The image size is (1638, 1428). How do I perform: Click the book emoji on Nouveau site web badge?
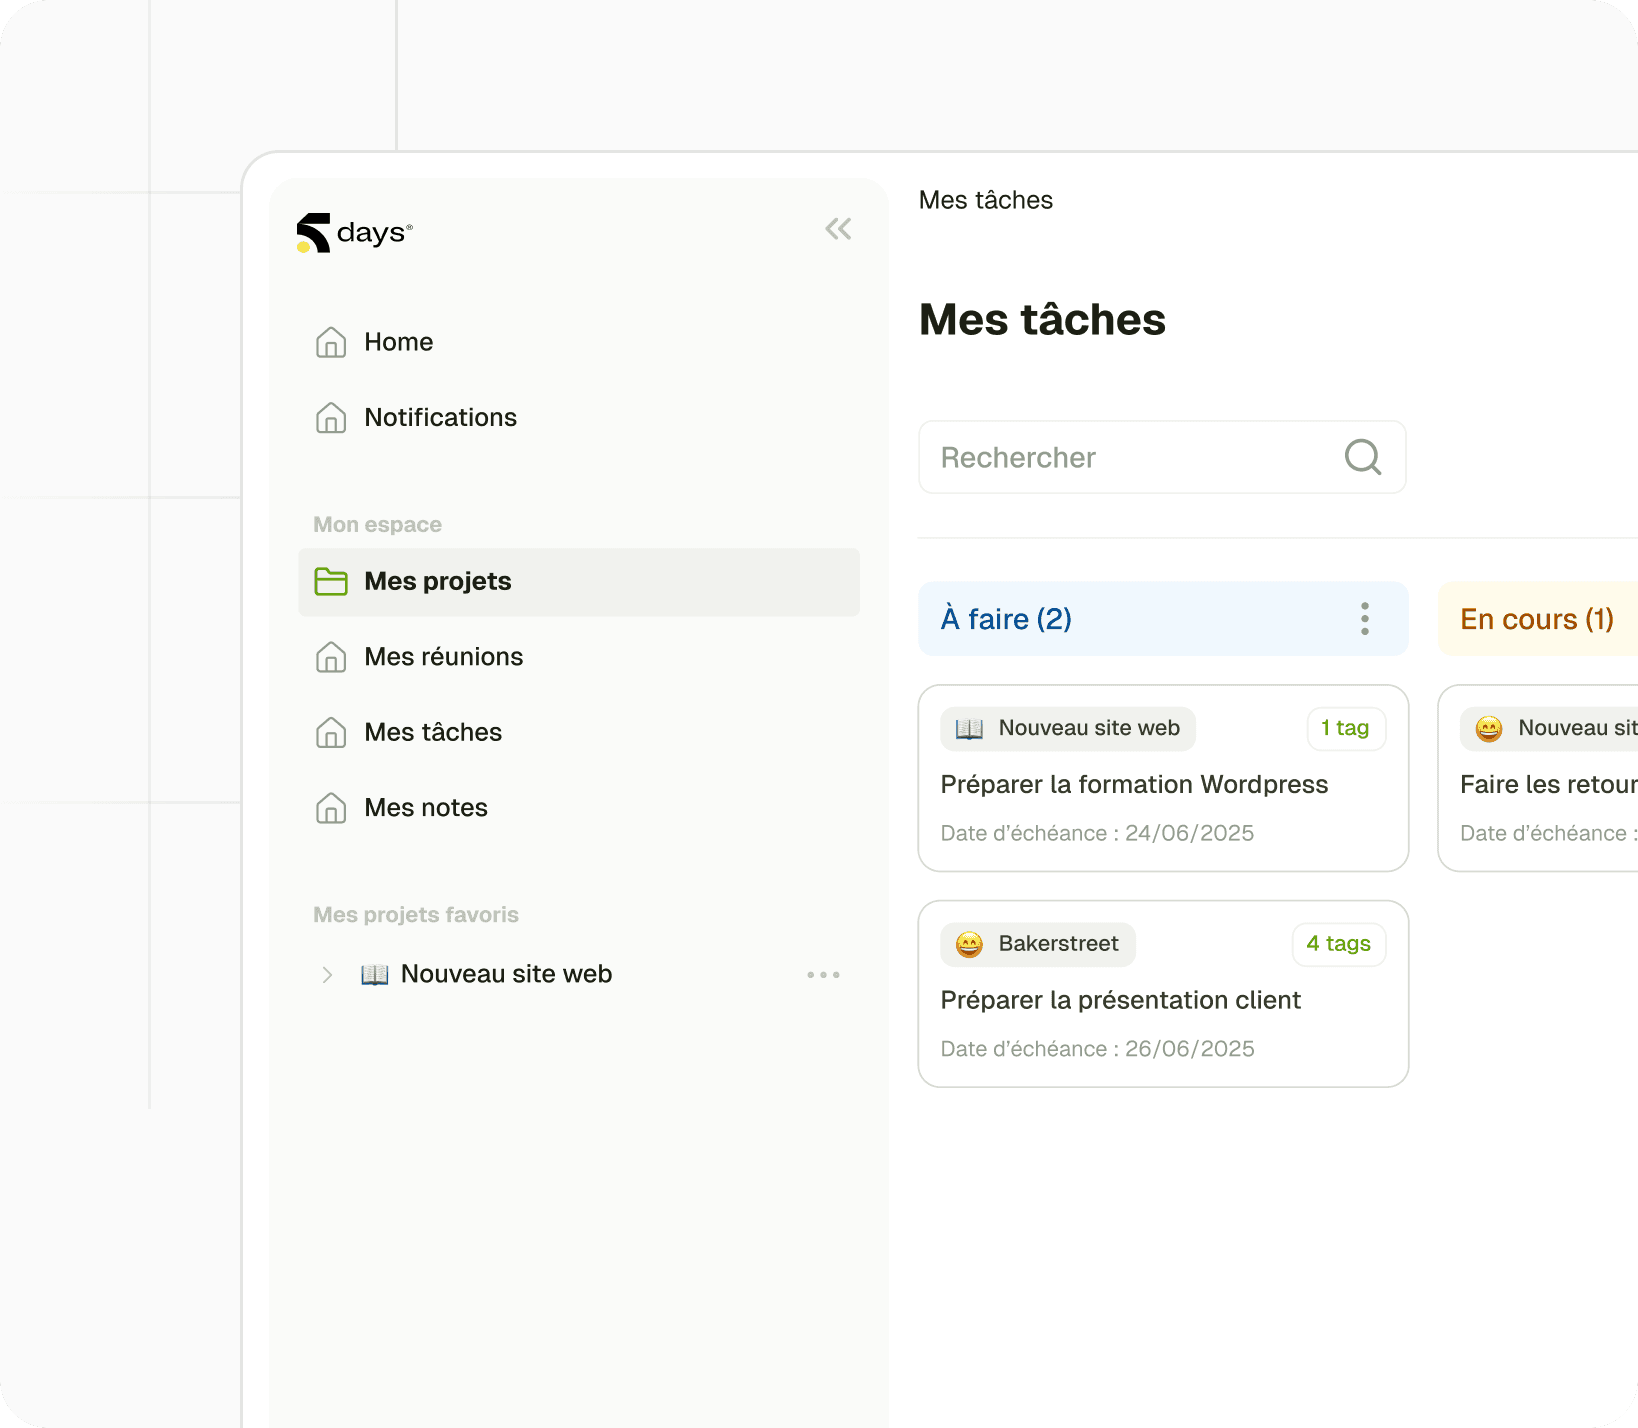point(969,728)
